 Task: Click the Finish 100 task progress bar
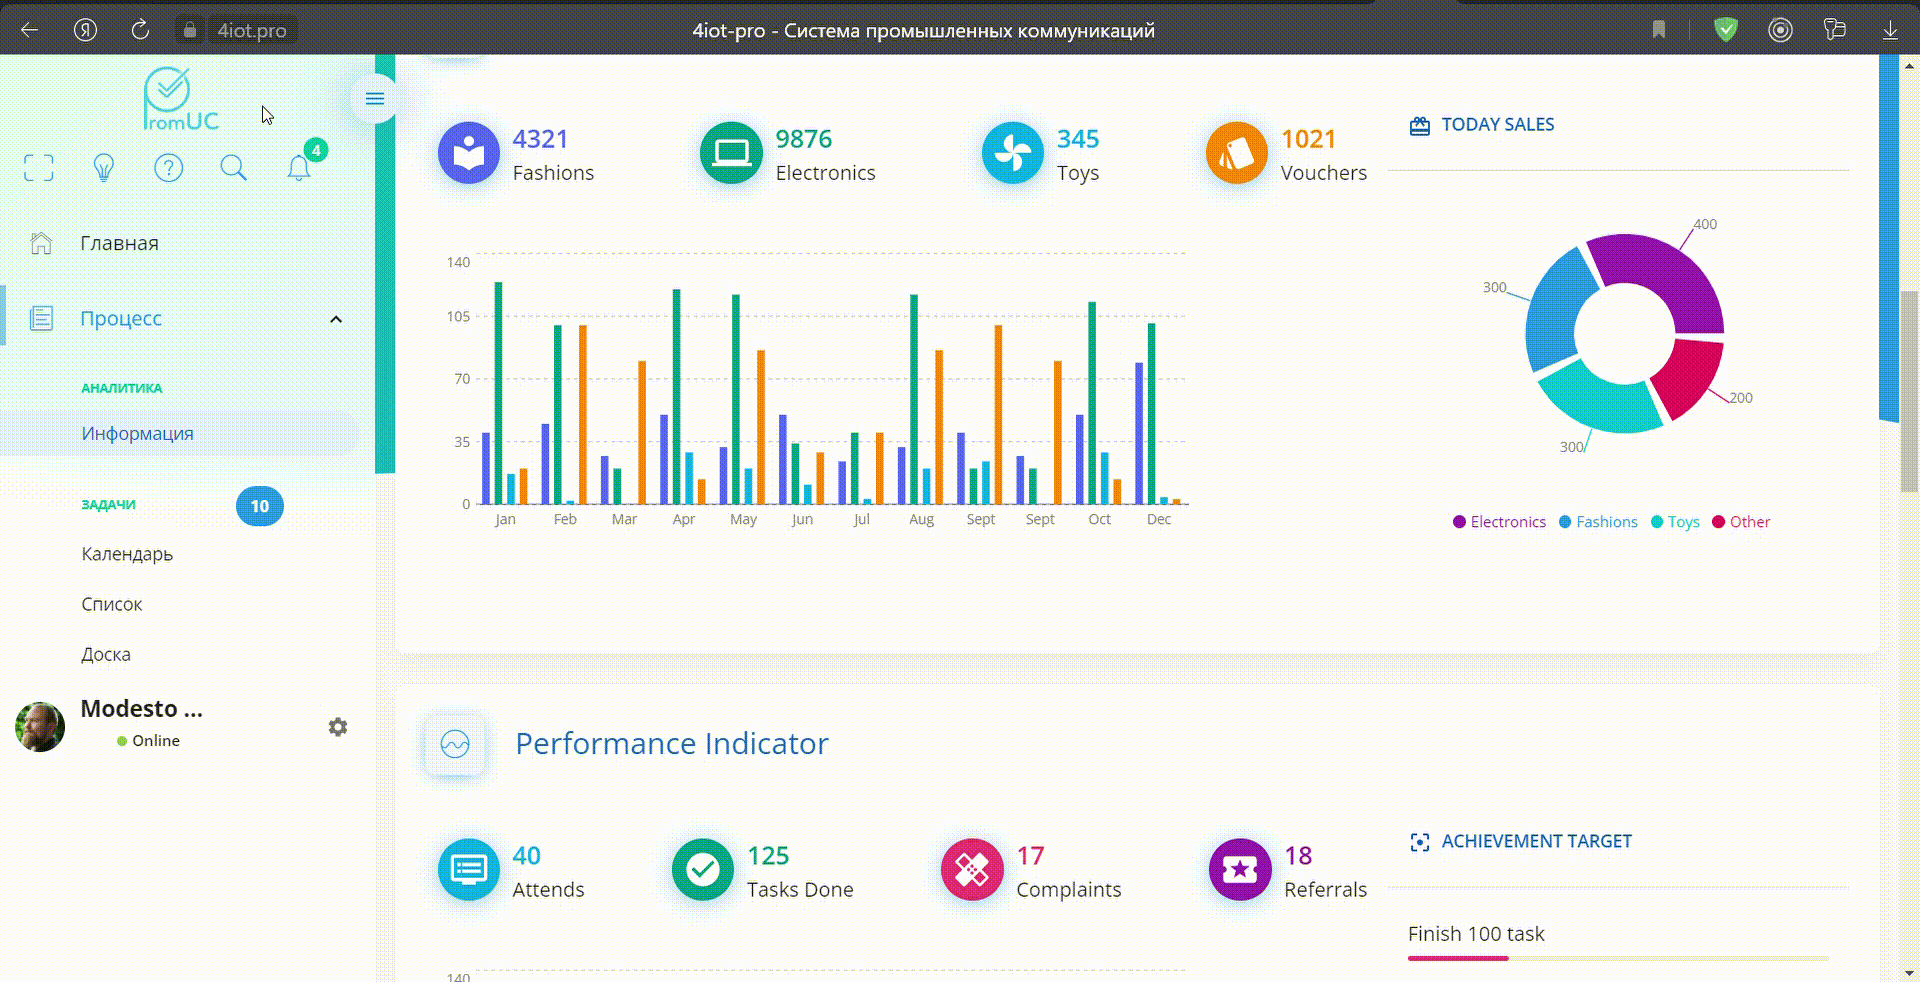1617,958
